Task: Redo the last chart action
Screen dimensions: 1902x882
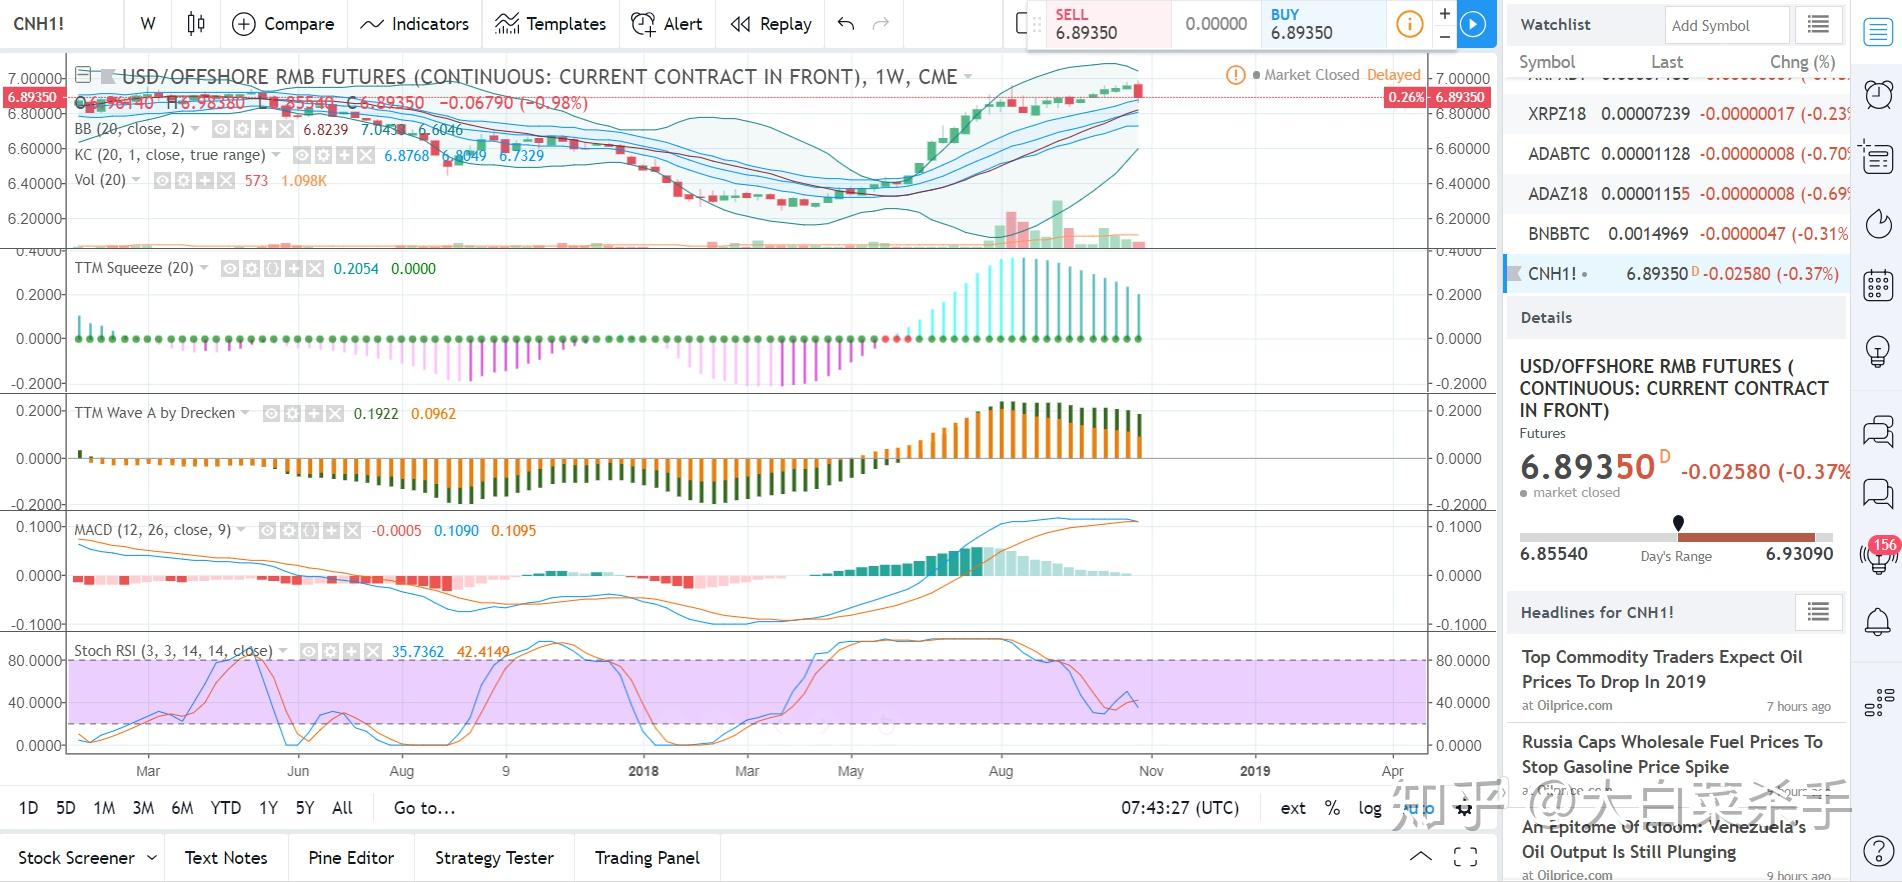Action: [881, 23]
